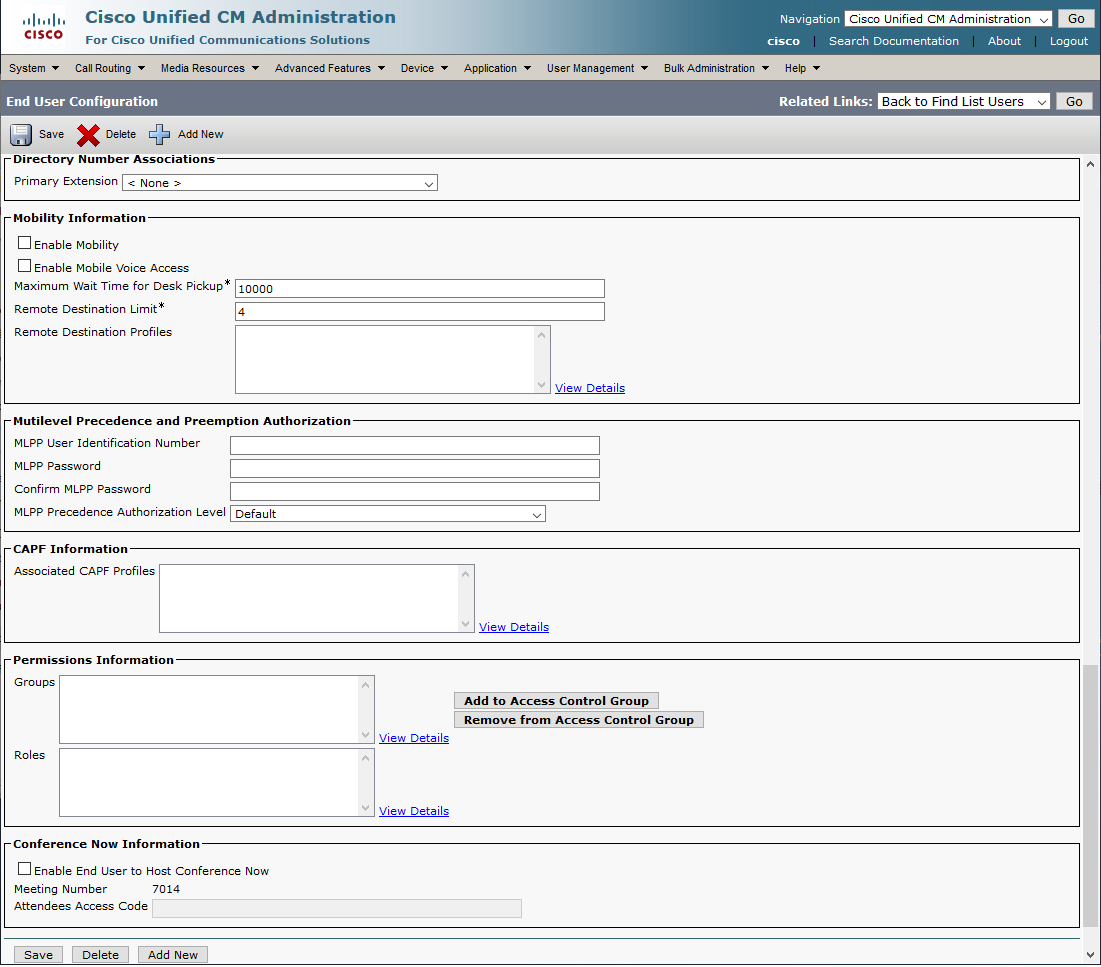Open View Details link for CAPF Profiles
Viewport: 1101px width, 967px height.
coord(514,627)
